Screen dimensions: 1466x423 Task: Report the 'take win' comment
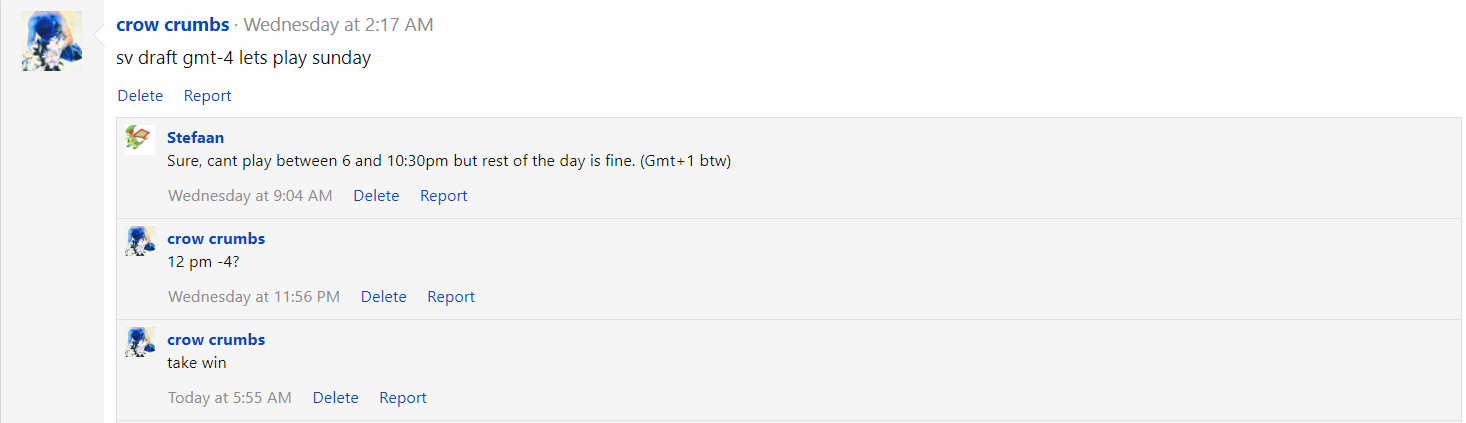click(x=403, y=398)
